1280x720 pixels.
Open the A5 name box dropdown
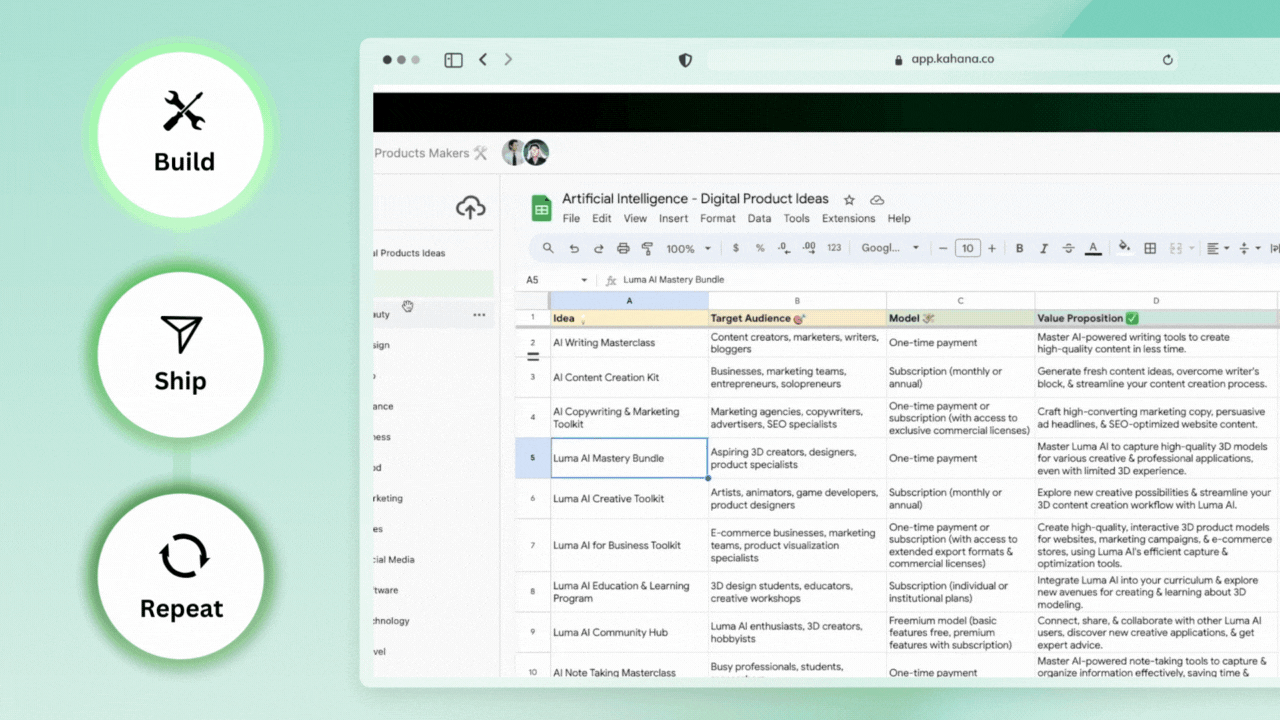(x=584, y=280)
